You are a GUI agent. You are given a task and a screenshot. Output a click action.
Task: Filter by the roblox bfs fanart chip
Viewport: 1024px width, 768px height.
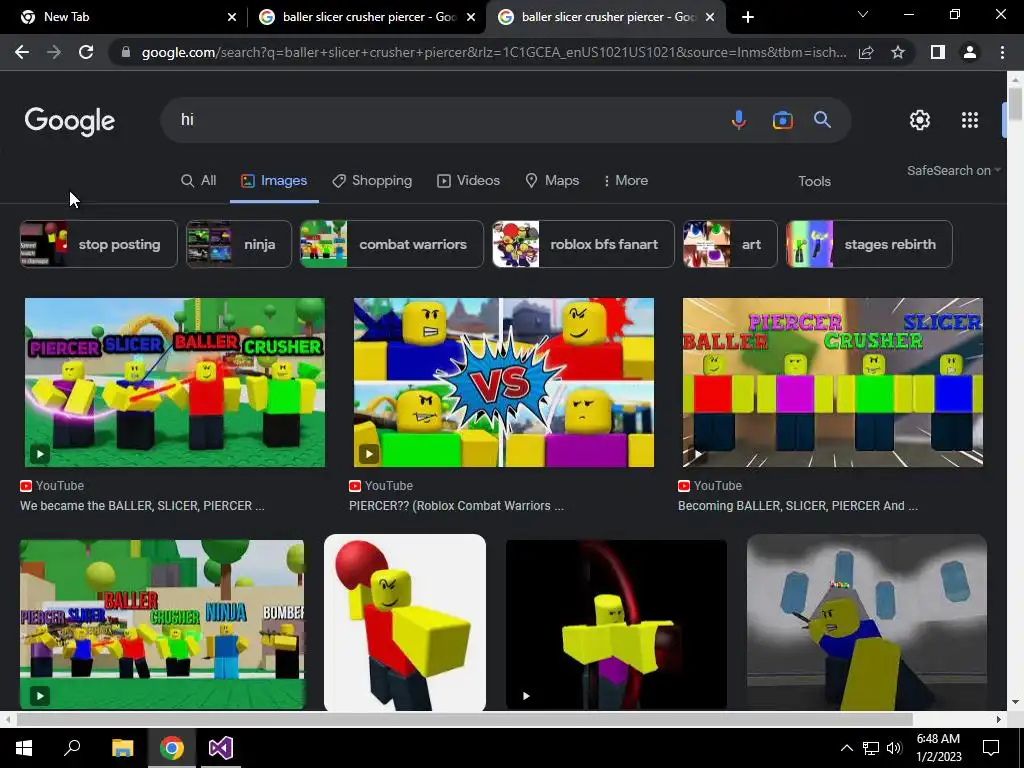(x=583, y=244)
